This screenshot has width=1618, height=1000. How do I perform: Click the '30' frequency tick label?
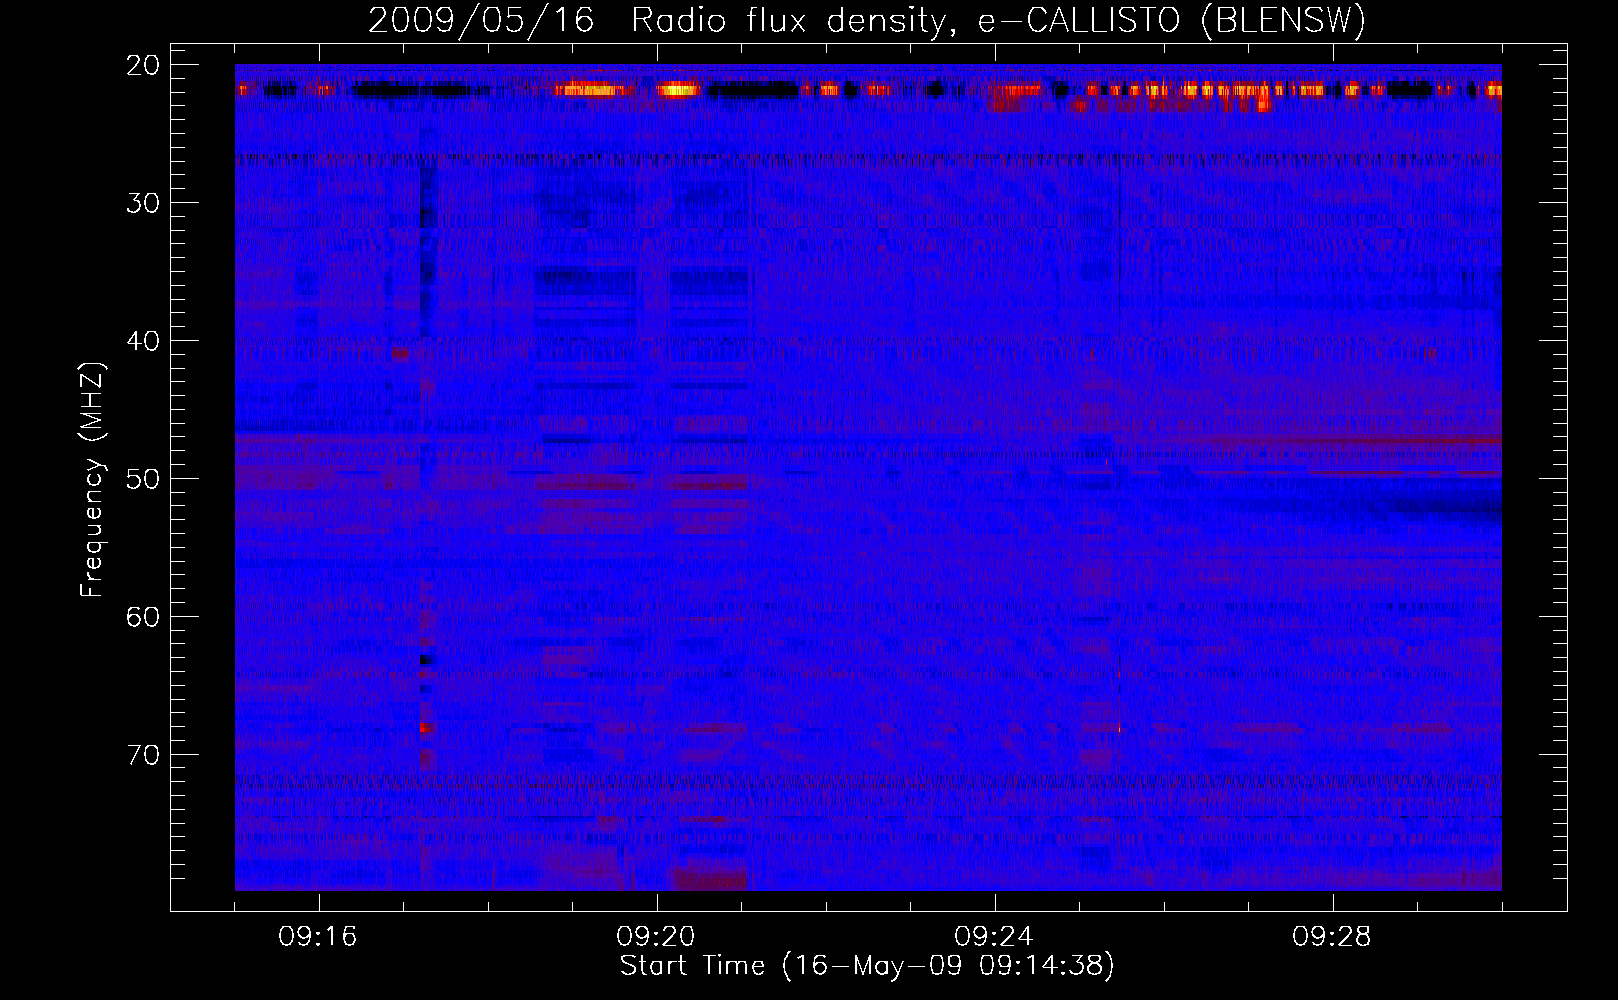tap(144, 203)
